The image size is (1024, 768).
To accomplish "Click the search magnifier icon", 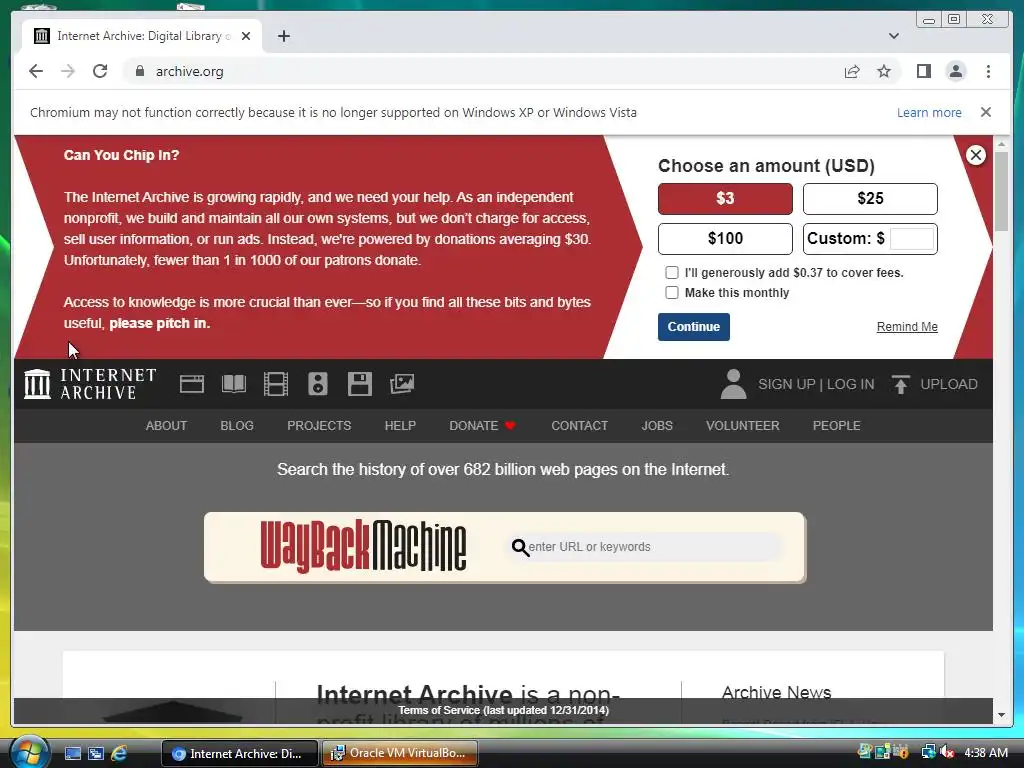I will click(520, 547).
